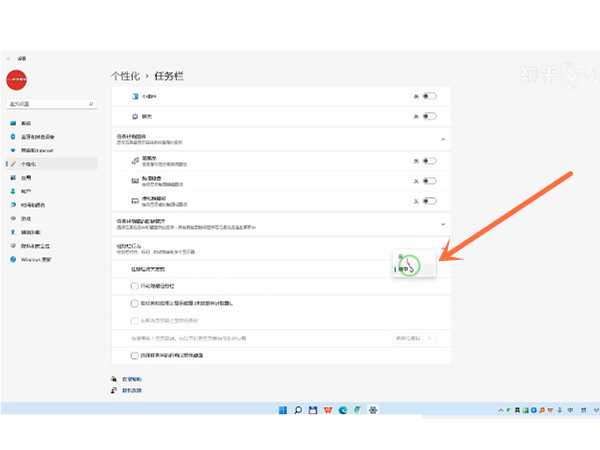Click the search icon in settings box

(x=92, y=103)
